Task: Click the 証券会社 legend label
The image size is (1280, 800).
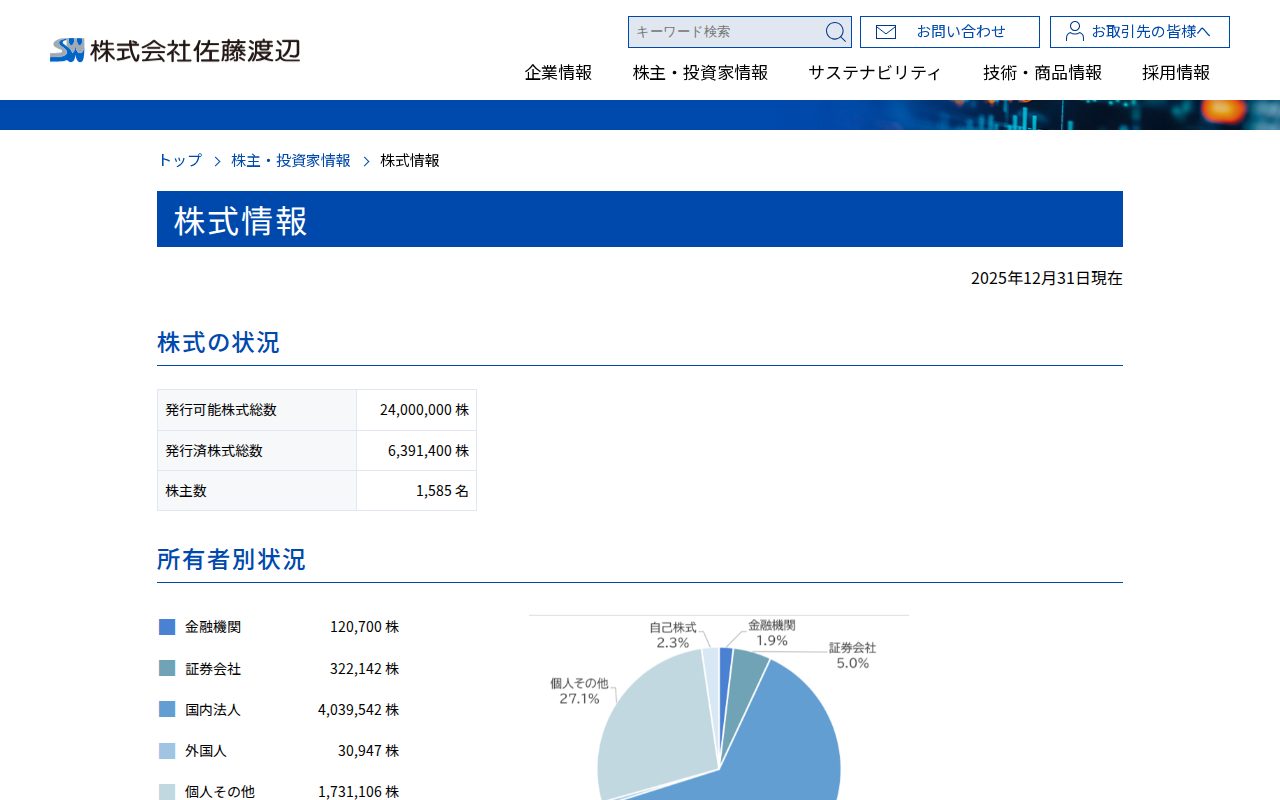Action: coord(213,669)
